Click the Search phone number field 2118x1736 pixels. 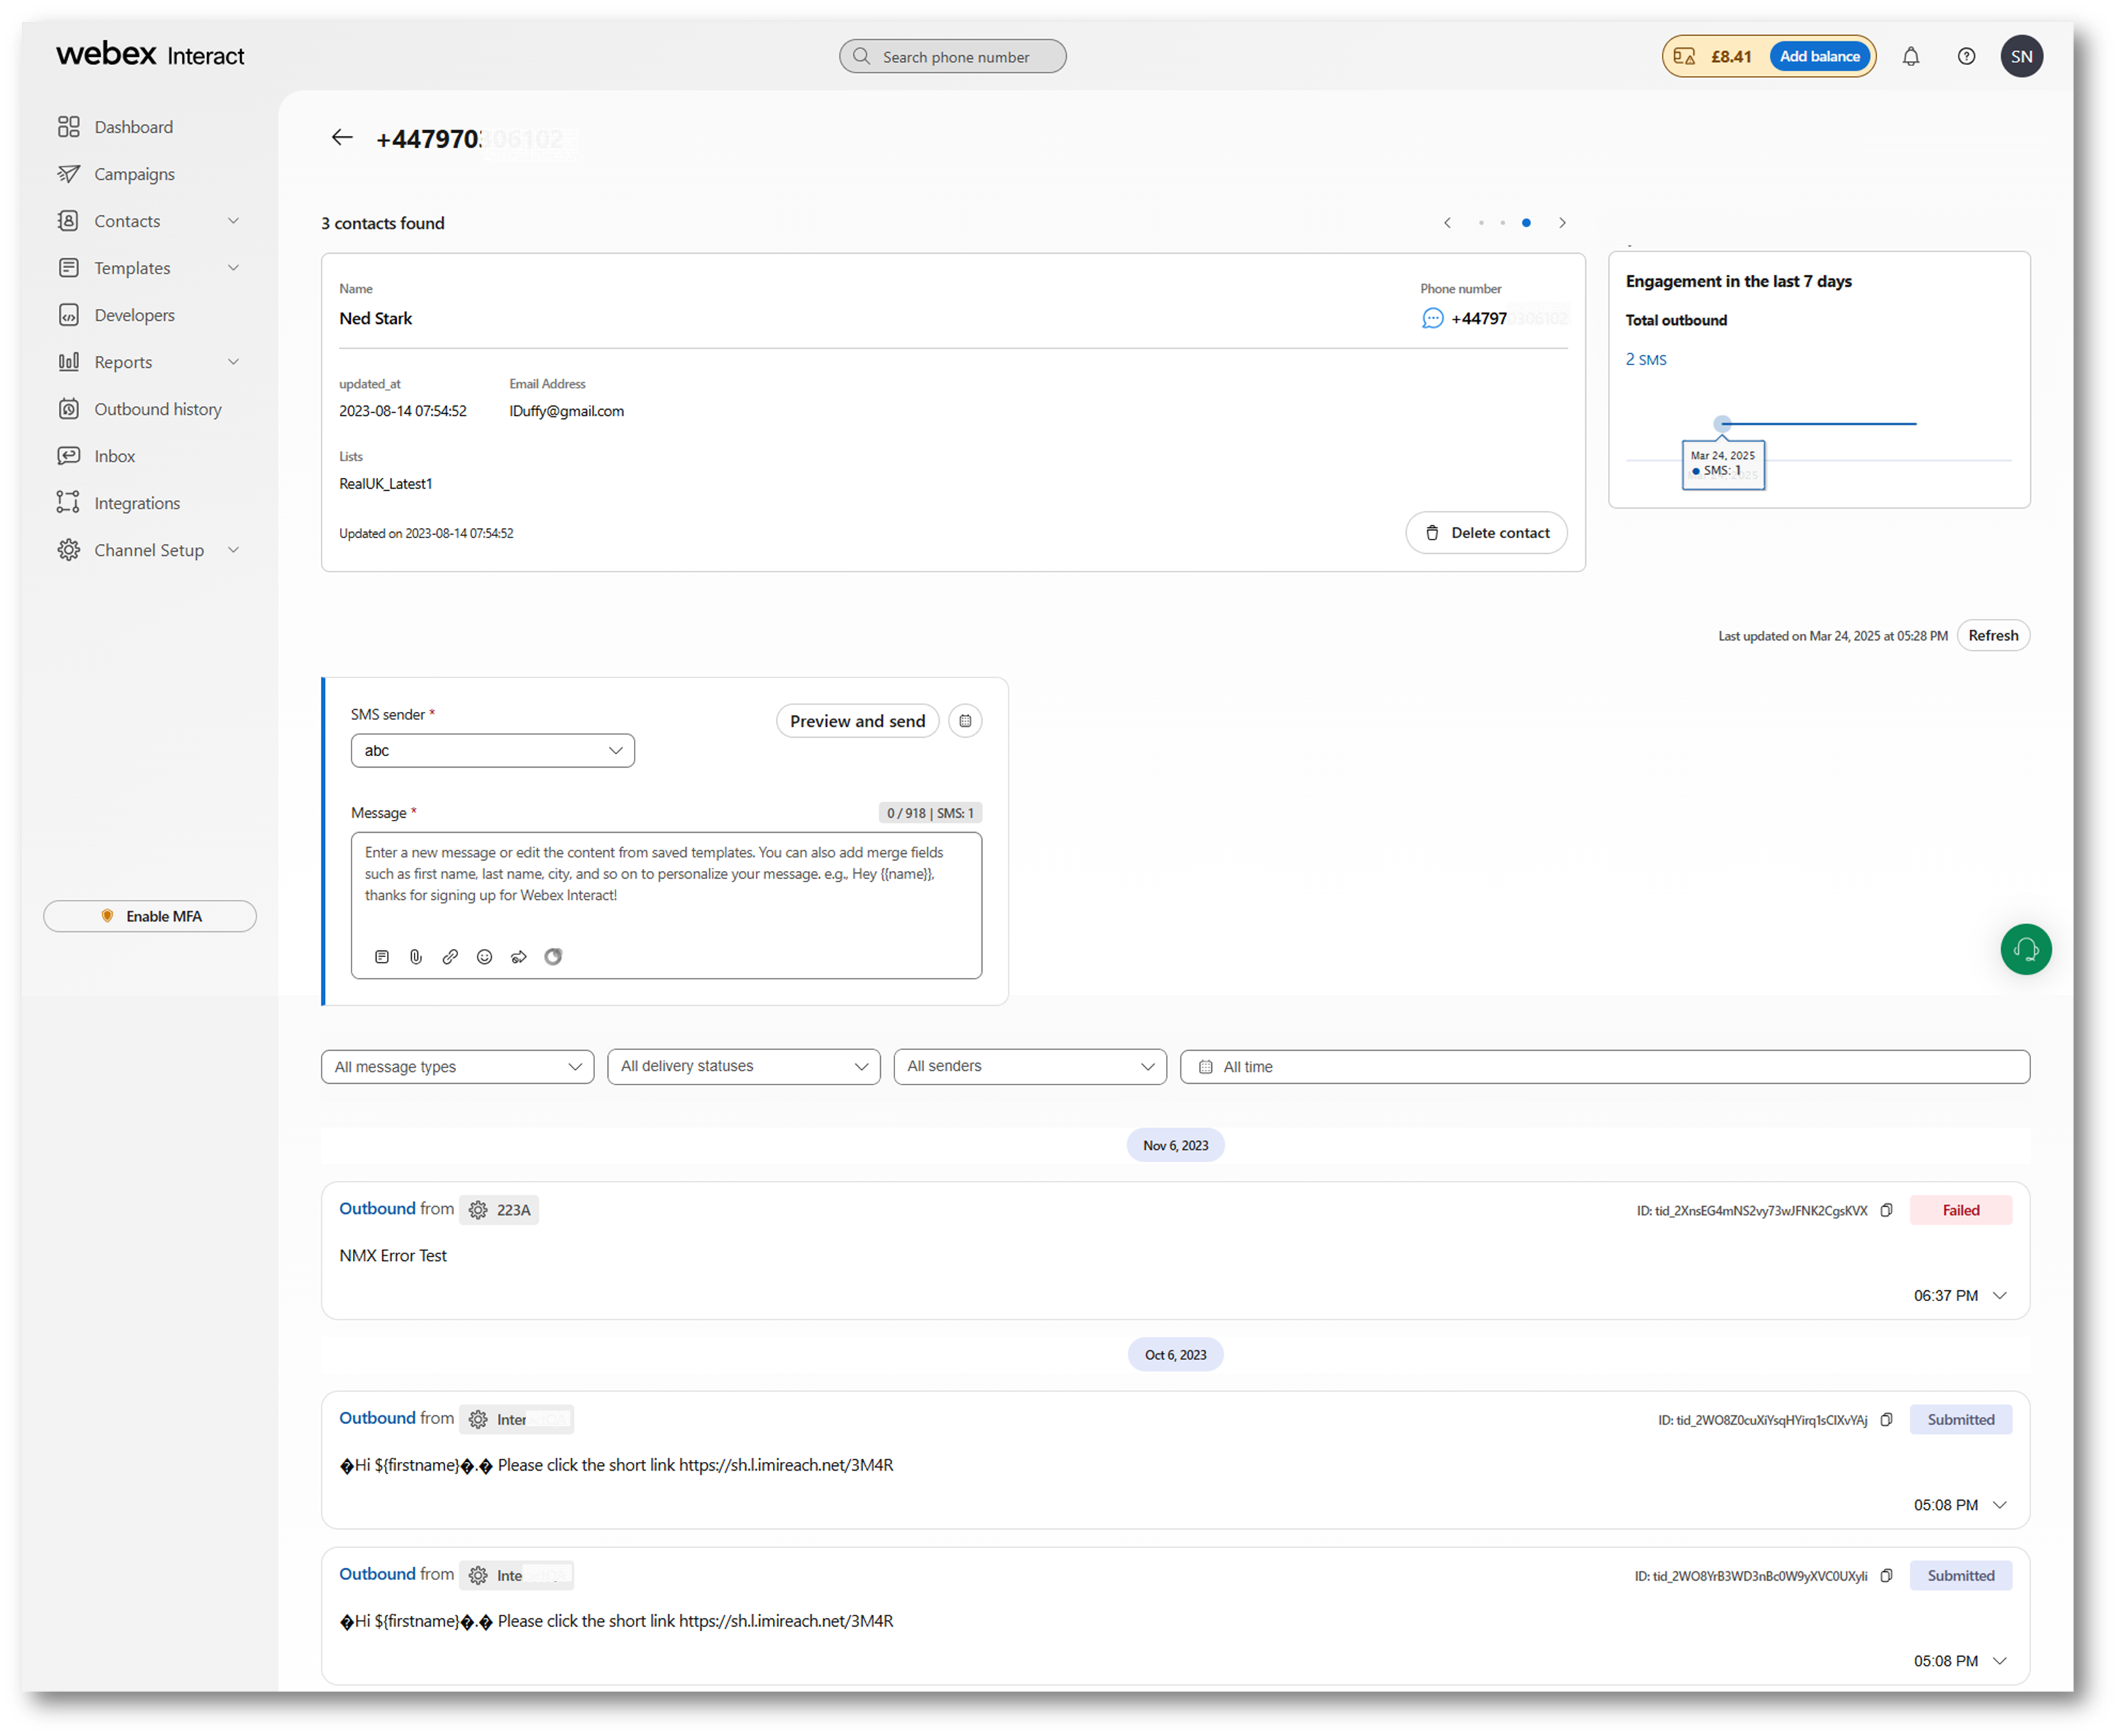953,57
